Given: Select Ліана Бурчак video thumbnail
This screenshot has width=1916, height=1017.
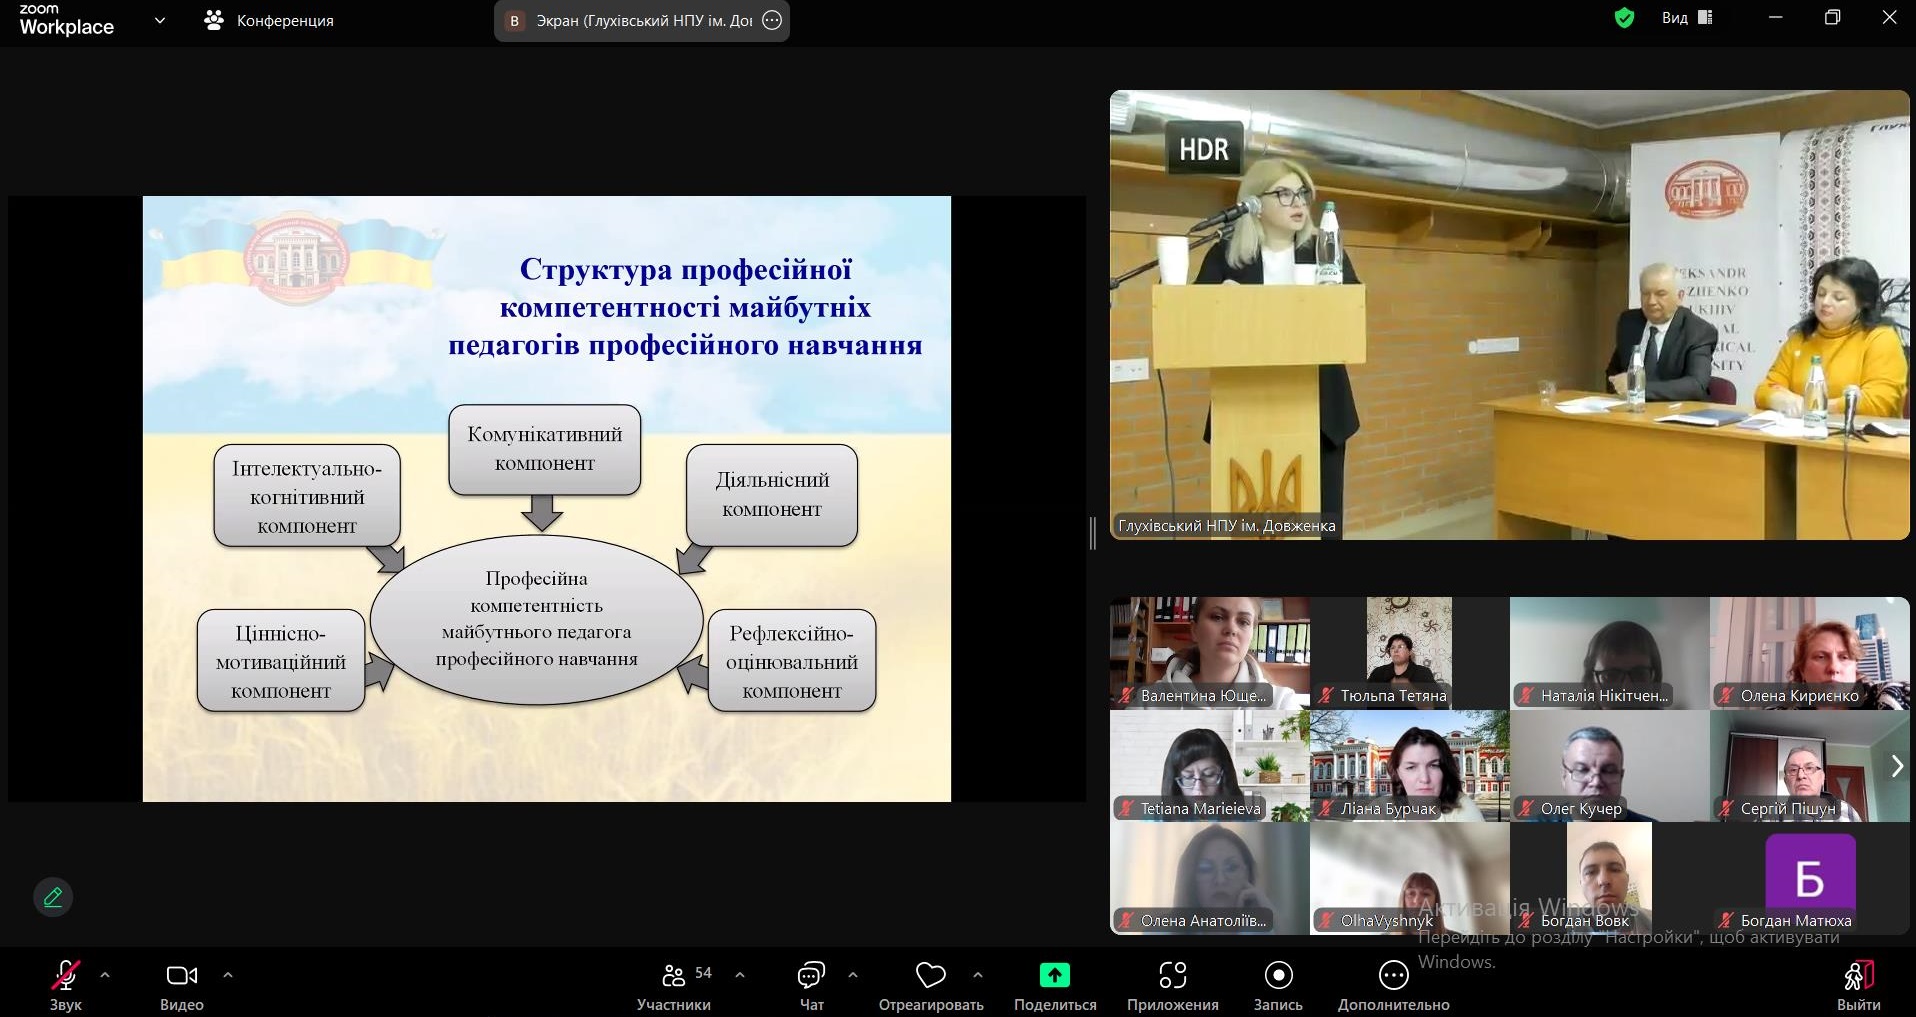Looking at the screenshot, I should point(1409,766).
